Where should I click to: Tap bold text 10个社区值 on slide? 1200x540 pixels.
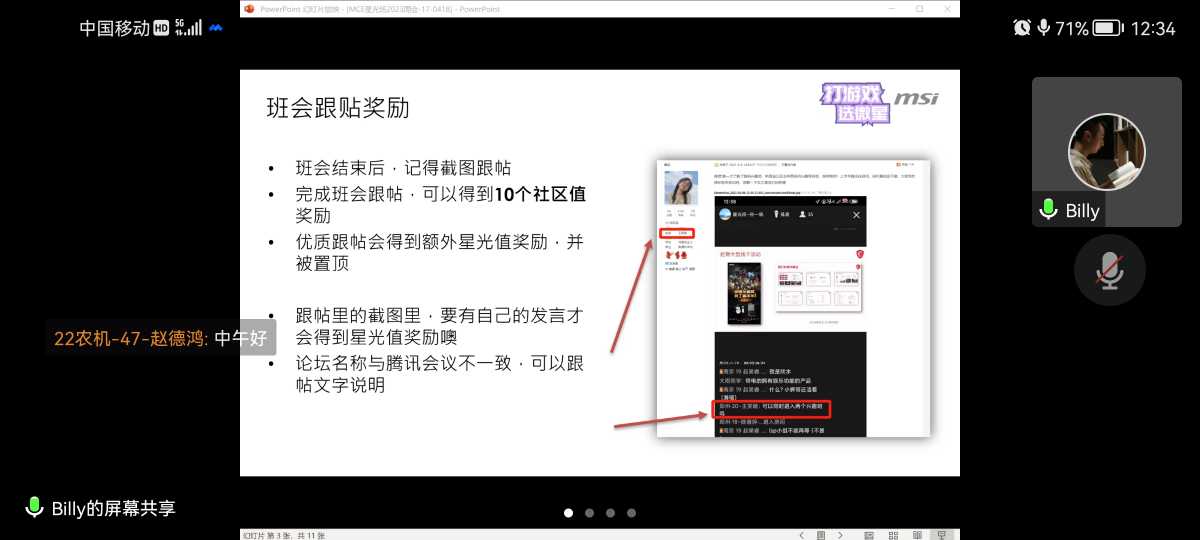click(540, 194)
